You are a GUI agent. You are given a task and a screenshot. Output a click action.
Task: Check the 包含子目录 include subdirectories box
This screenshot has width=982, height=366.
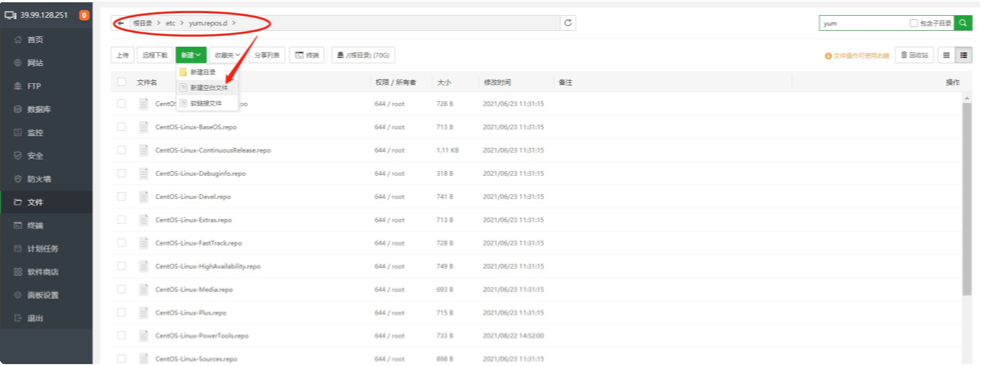(x=914, y=23)
